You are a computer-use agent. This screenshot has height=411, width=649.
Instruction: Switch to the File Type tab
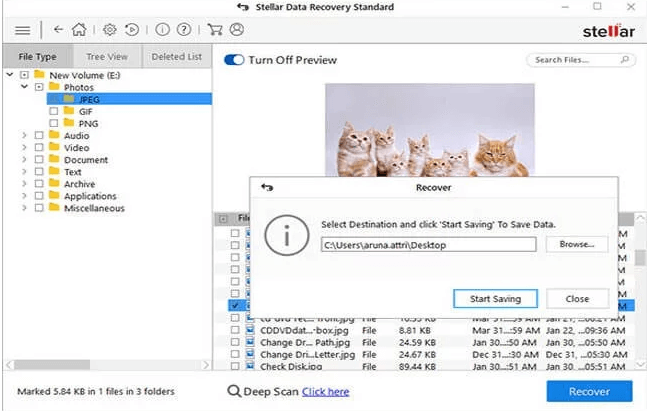(38, 57)
